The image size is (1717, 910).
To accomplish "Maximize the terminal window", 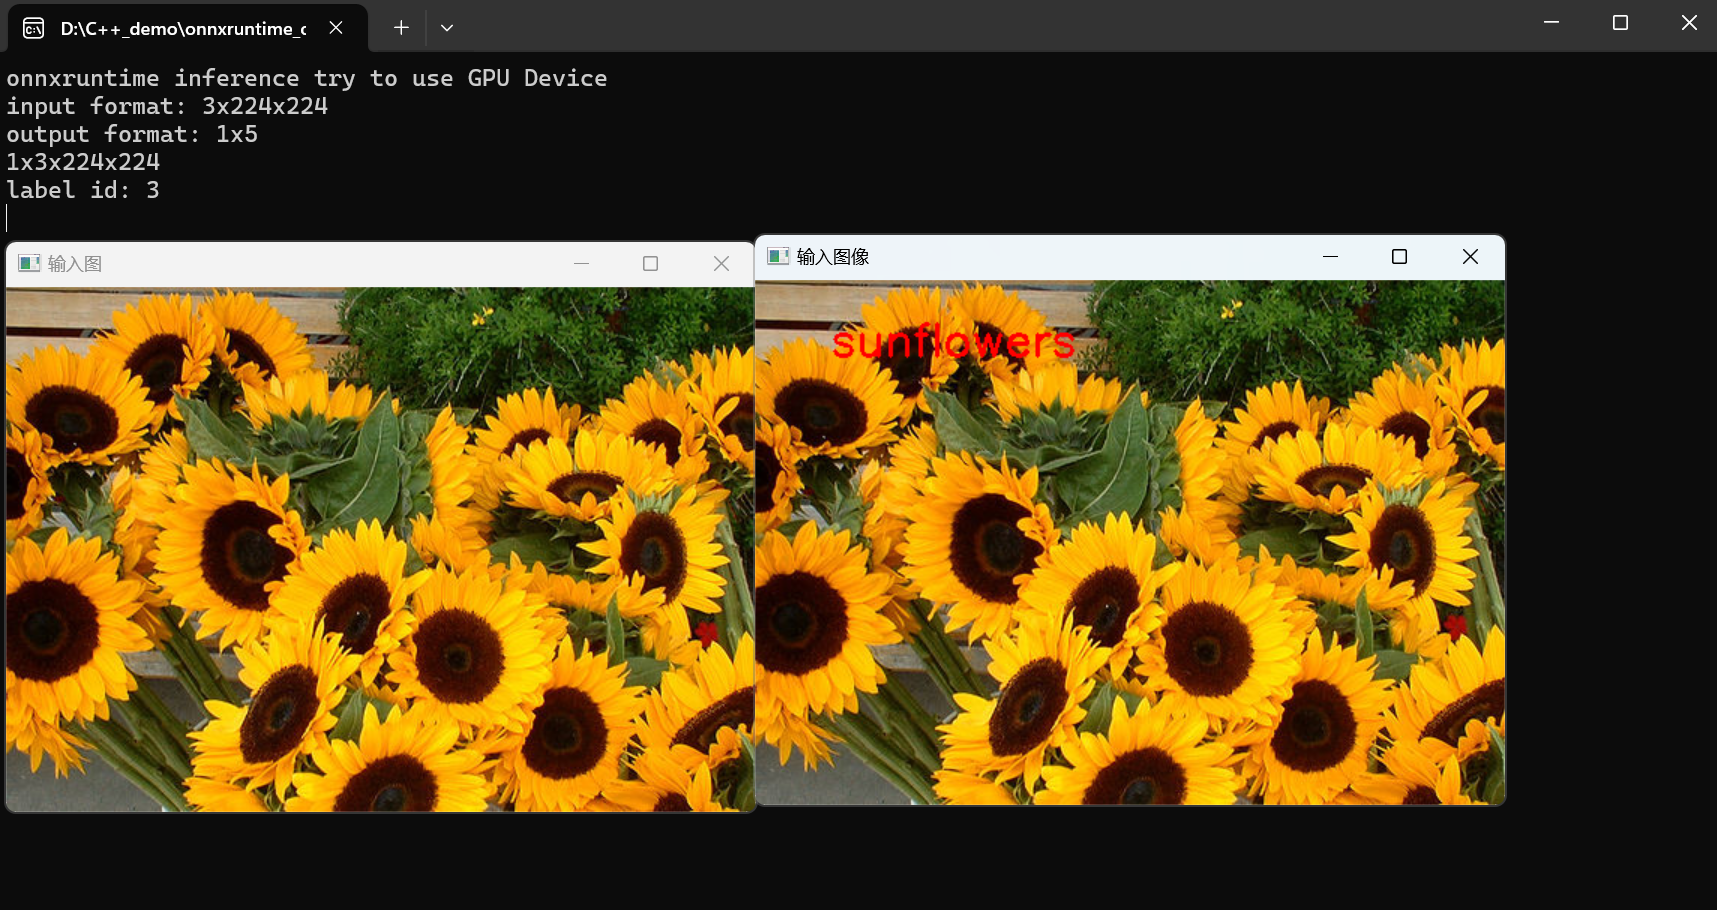I will pyautogui.click(x=1620, y=23).
